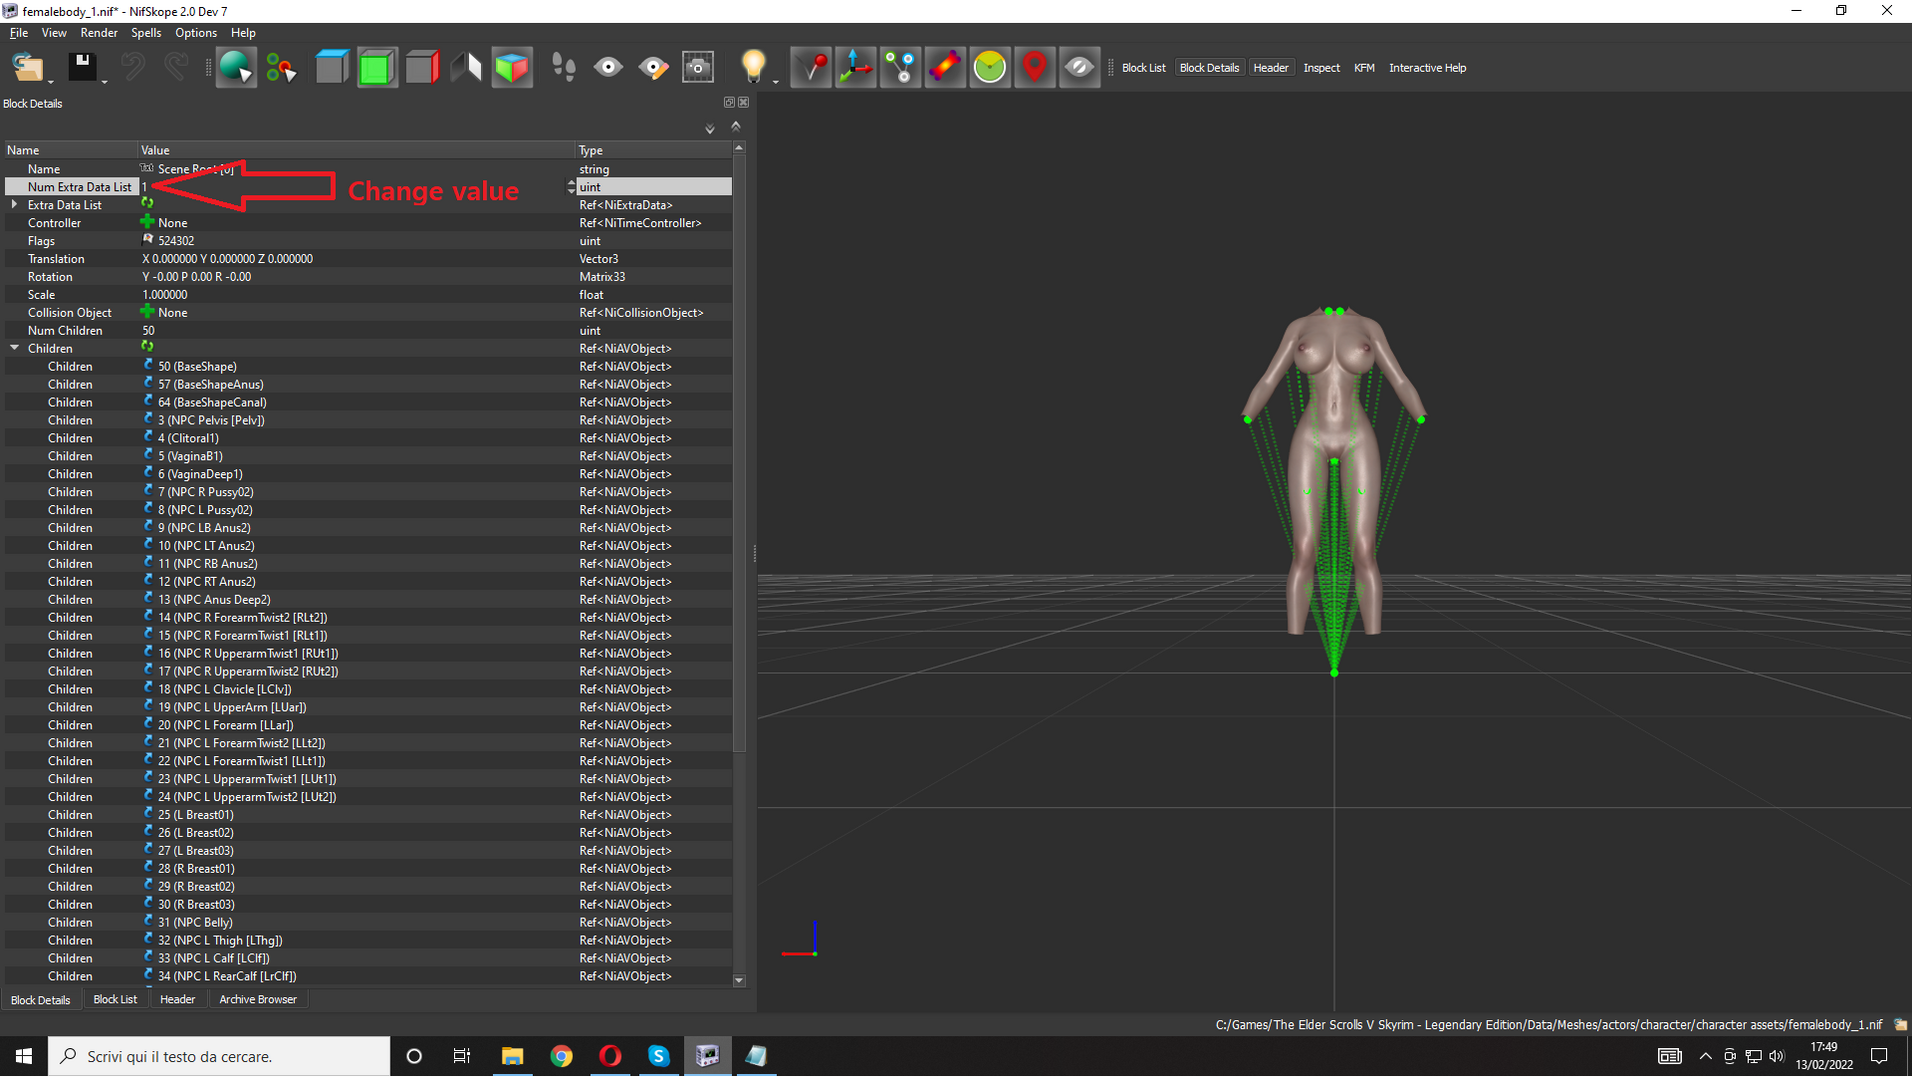Viewport: 1912px width, 1080px height.
Task: Select the 50 (BaseShape) child row
Action: tap(368, 366)
